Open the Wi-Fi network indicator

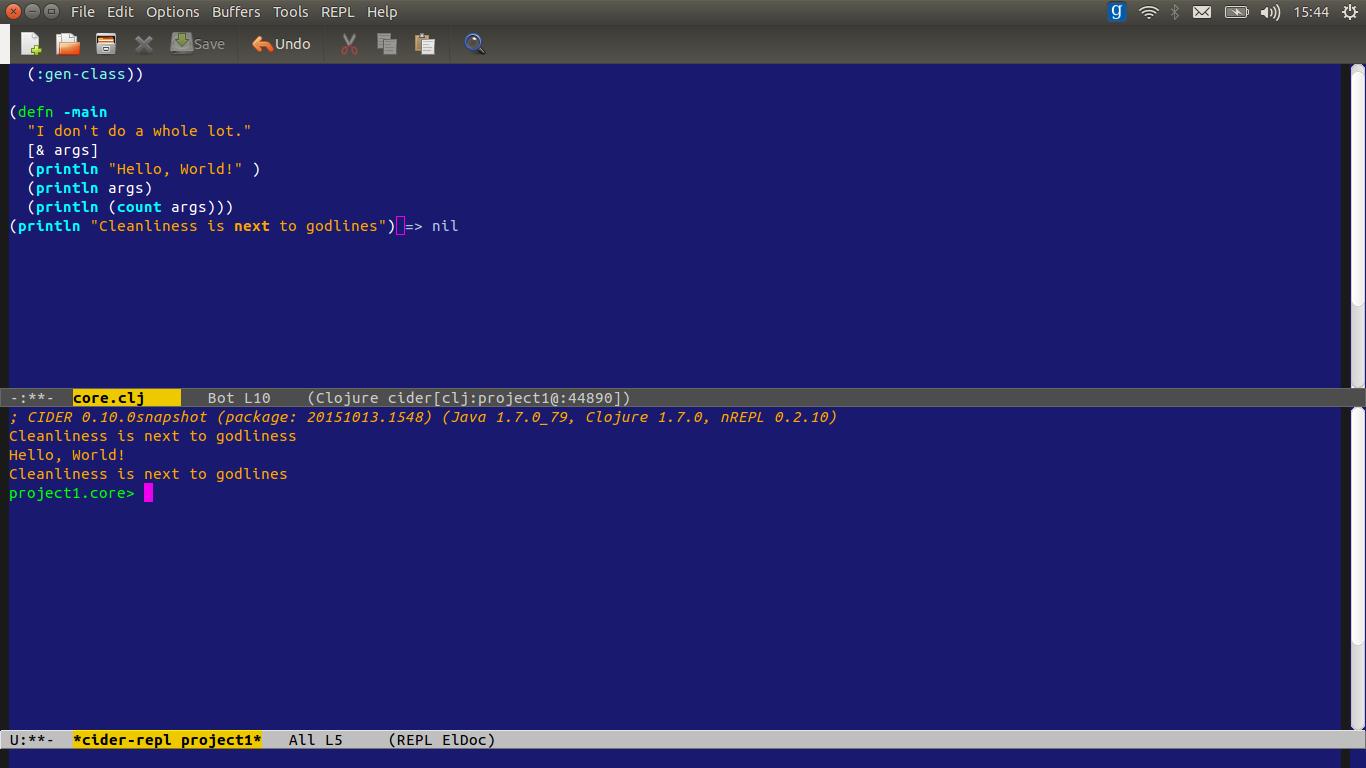click(1148, 12)
